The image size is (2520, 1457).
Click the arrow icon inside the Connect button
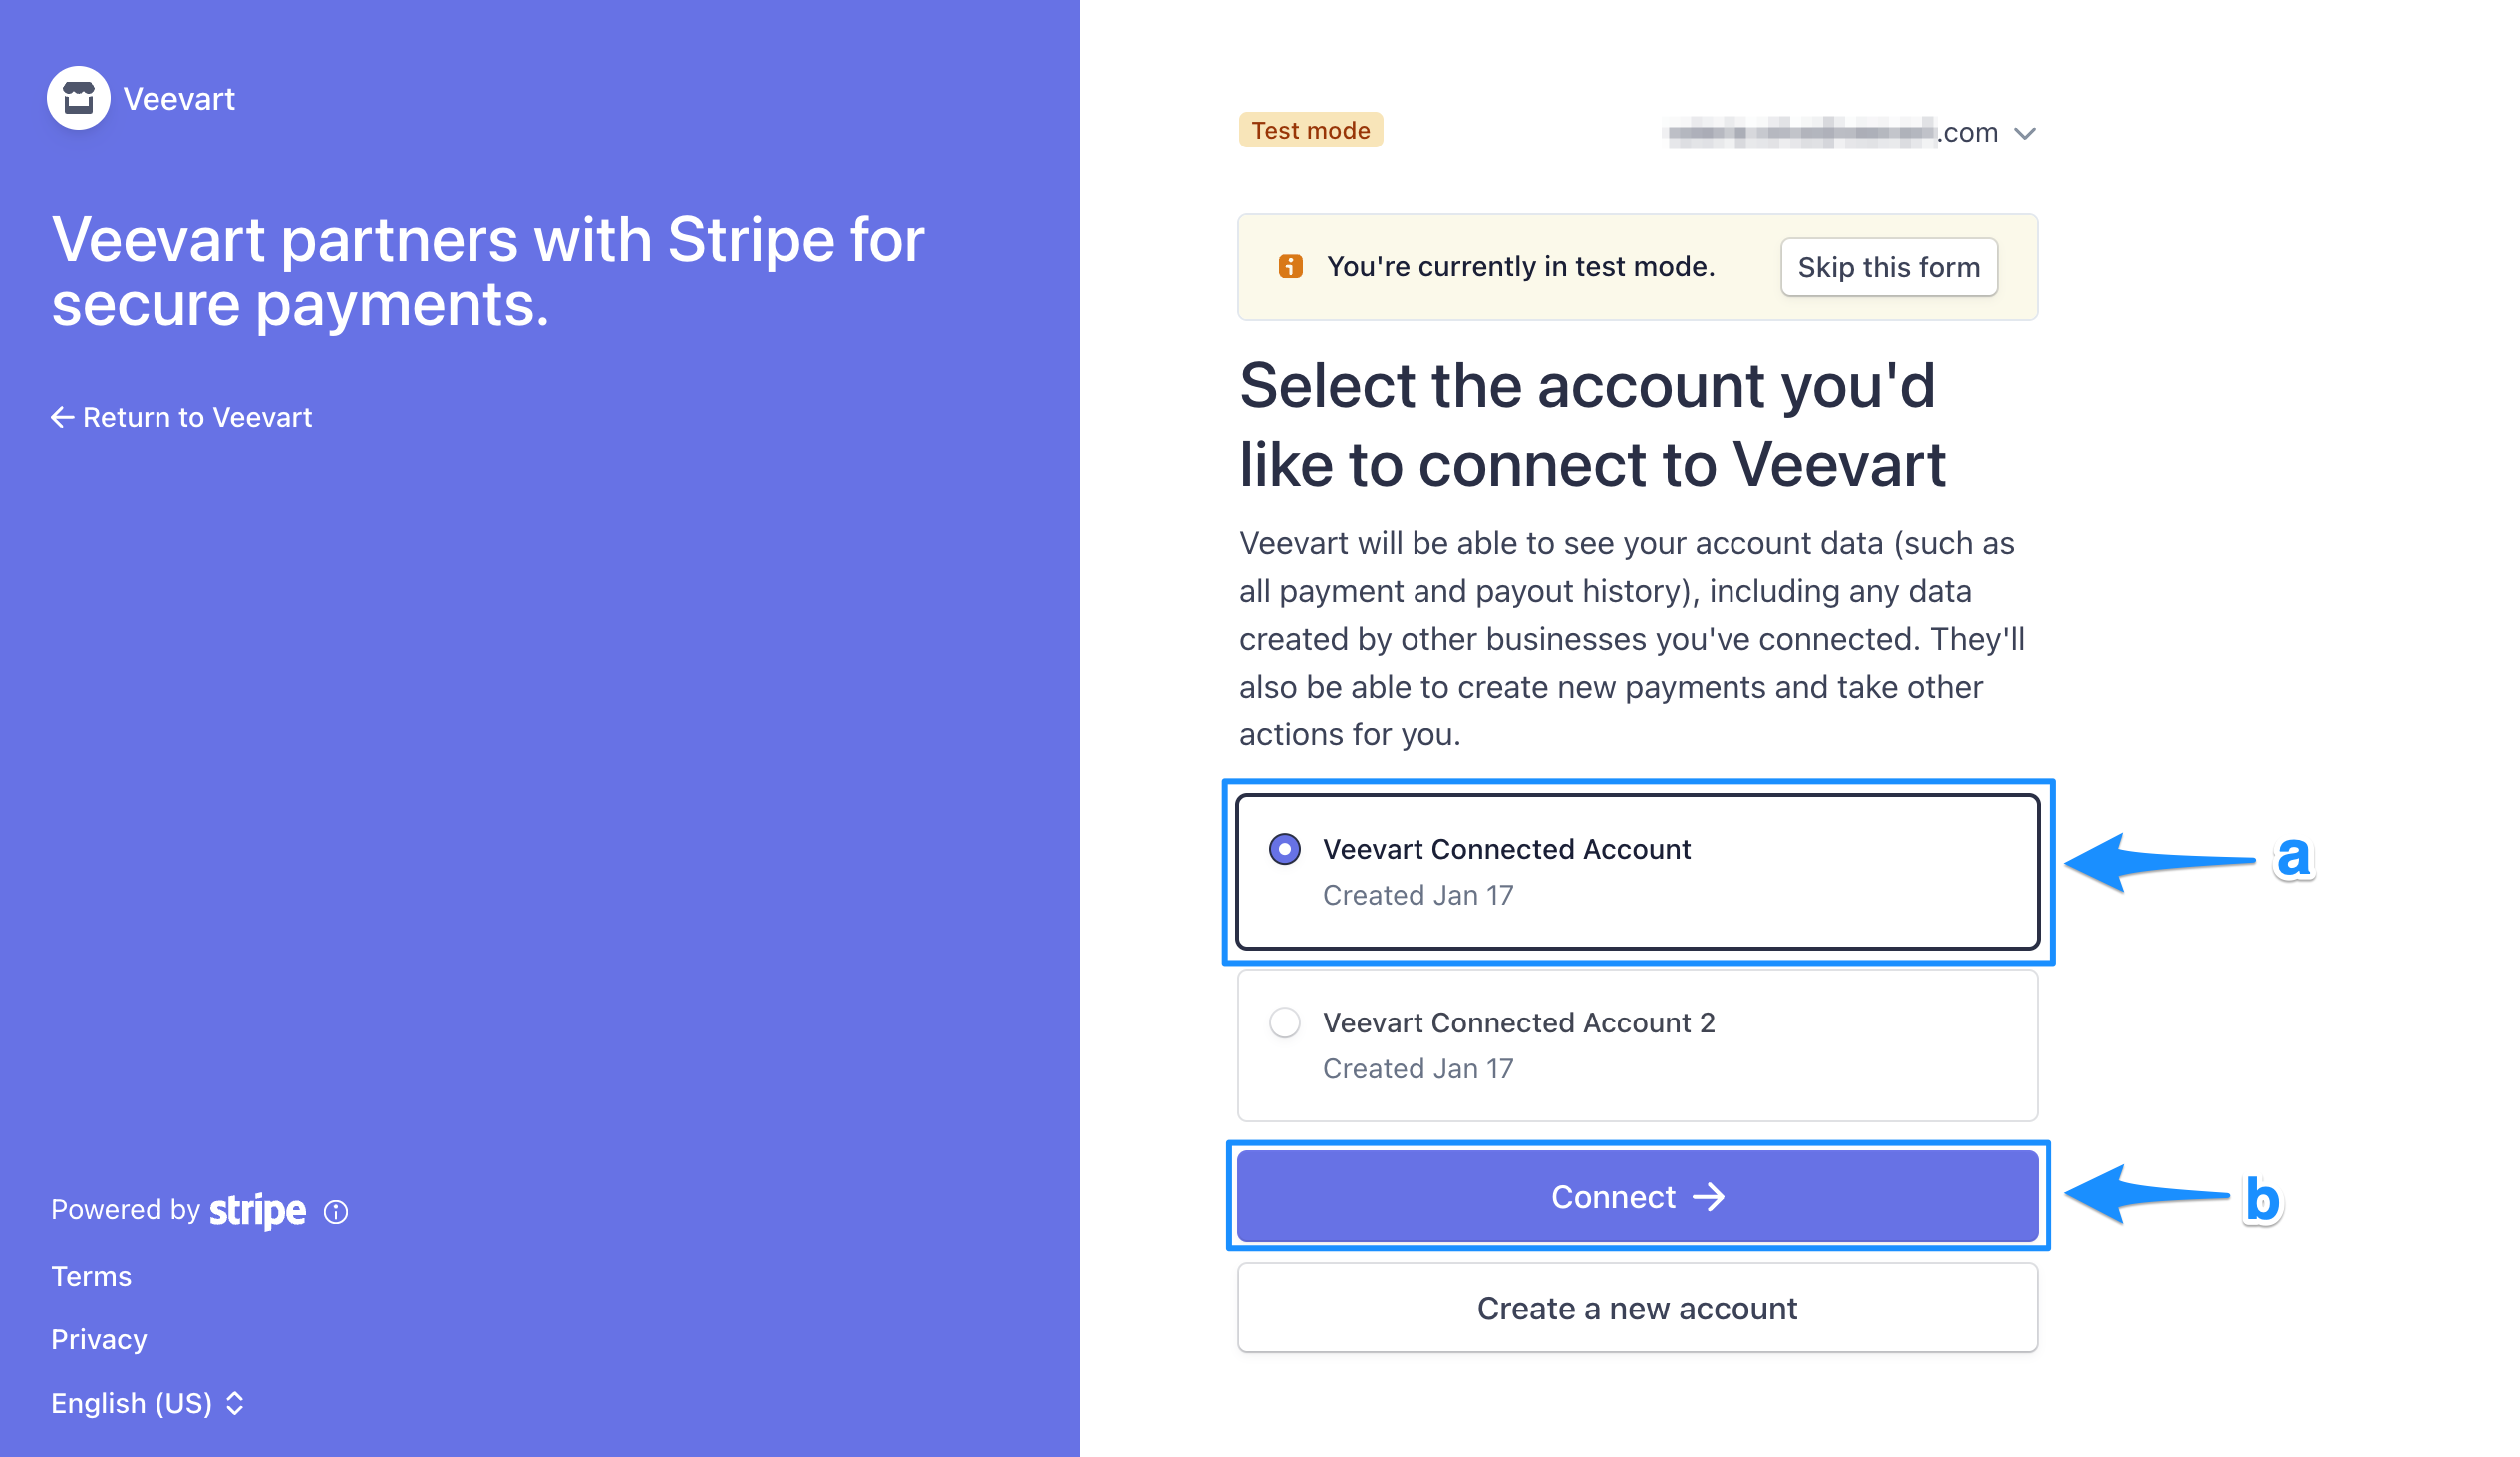[1712, 1196]
